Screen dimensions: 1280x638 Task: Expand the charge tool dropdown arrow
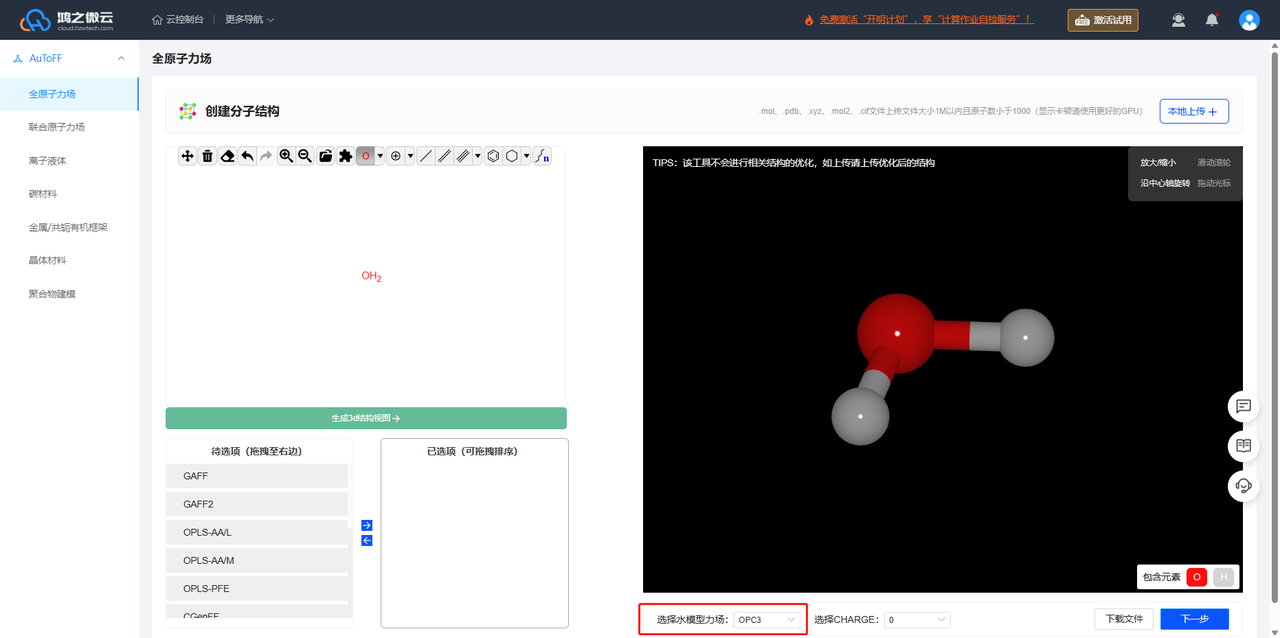click(410, 156)
